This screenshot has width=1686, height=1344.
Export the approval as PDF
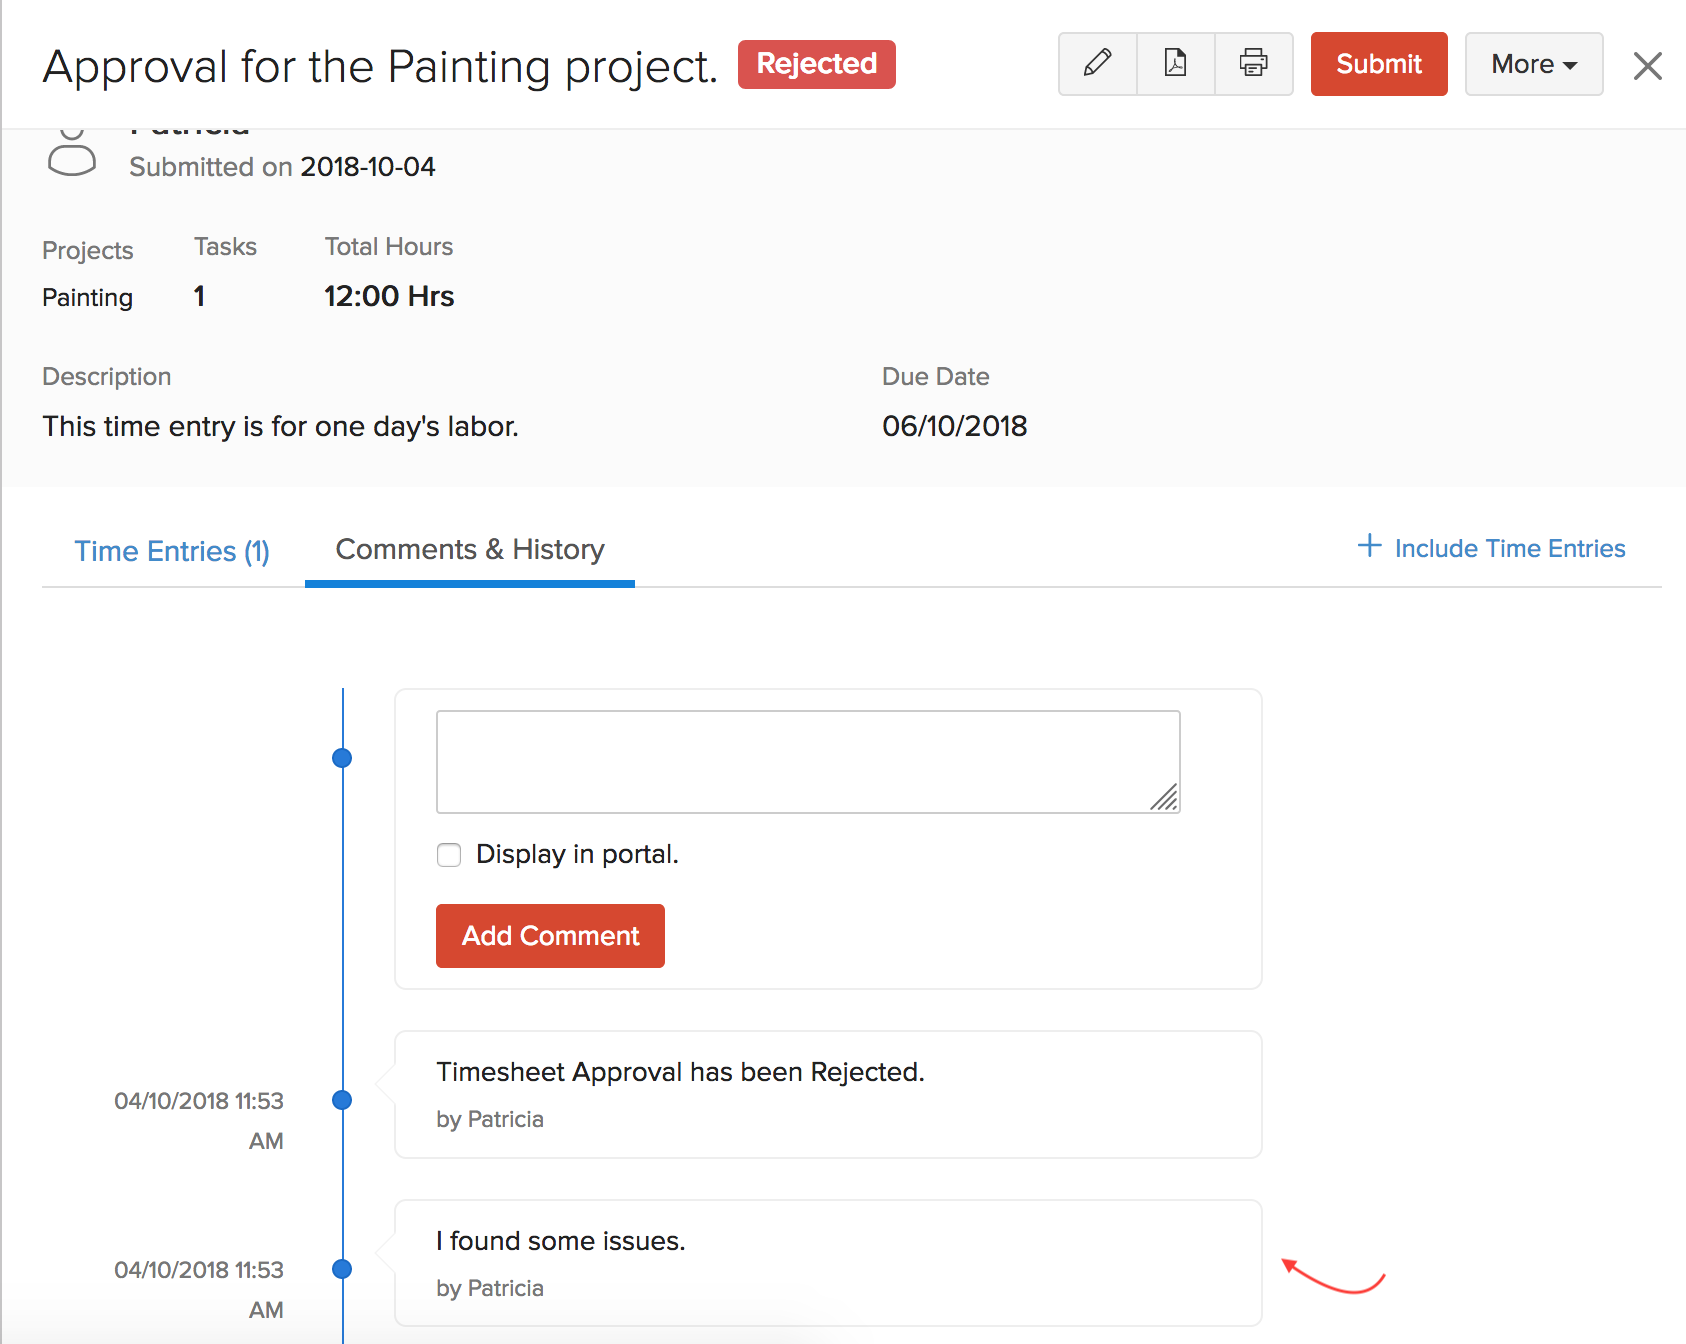point(1175,64)
